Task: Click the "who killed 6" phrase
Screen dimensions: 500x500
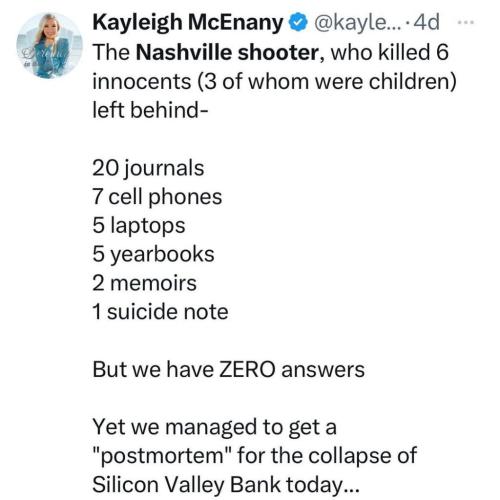Action: 390,52
